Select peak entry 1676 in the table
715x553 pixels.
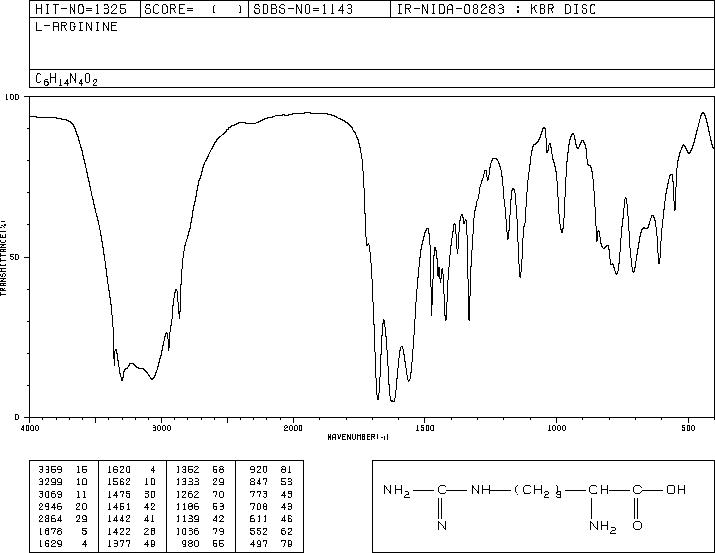click(63, 532)
